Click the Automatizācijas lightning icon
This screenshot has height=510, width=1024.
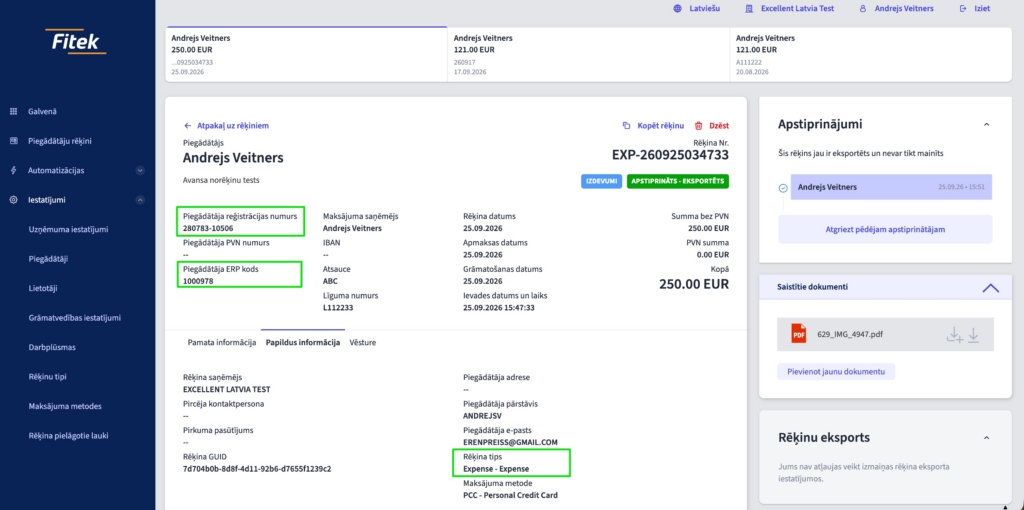(x=13, y=170)
